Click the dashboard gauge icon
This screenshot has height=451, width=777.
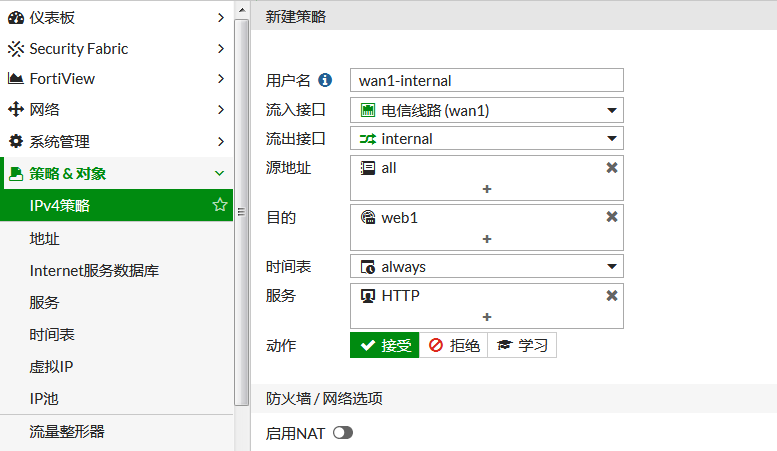coord(15,18)
